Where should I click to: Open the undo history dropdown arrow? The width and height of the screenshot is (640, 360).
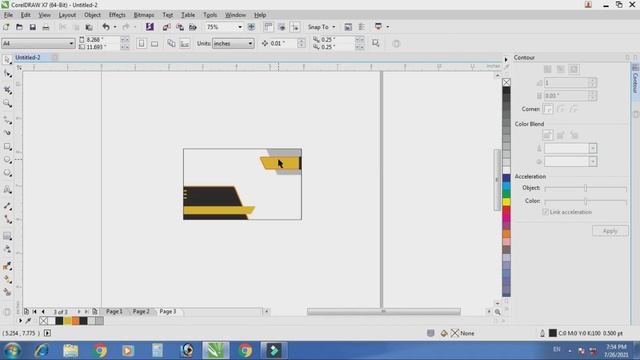[x=115, y=27]
